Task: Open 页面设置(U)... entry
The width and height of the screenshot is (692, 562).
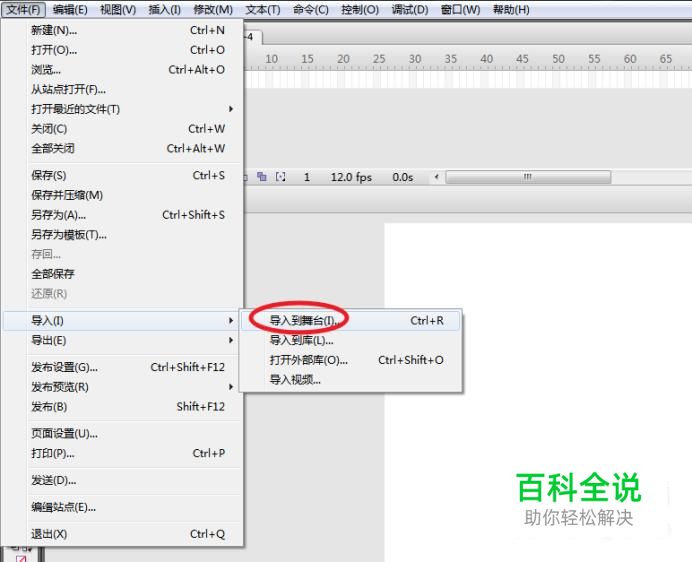Action: coord(123,434)
